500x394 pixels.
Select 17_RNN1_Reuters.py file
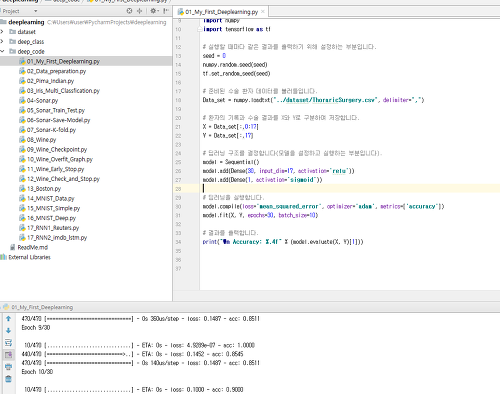[x=49, y=228]
